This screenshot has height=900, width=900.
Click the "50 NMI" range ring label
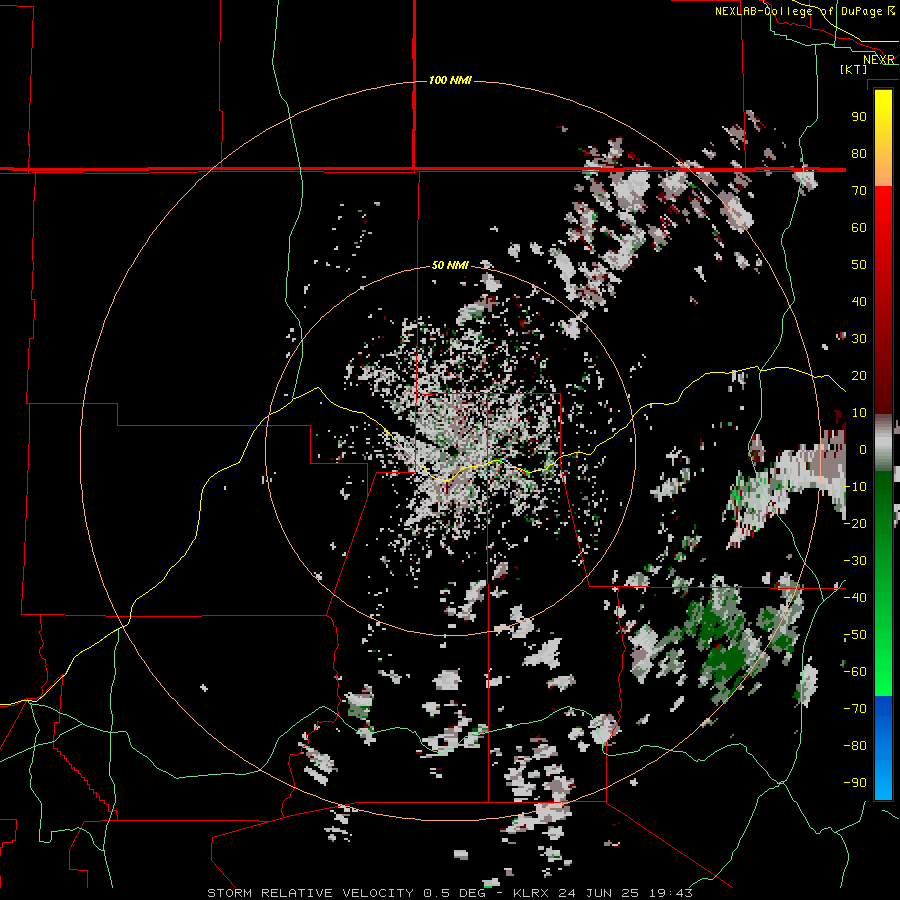(x=450, y=265)
